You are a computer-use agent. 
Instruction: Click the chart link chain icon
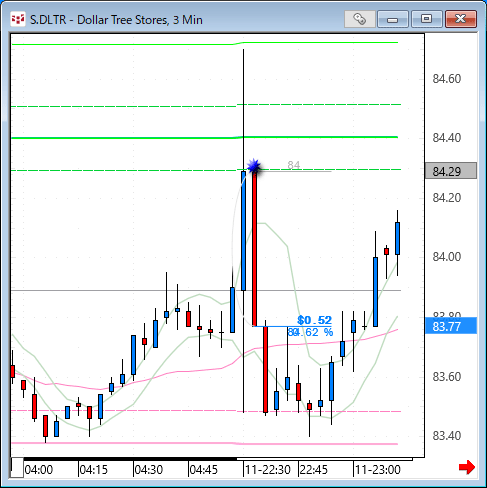point(360,19)
